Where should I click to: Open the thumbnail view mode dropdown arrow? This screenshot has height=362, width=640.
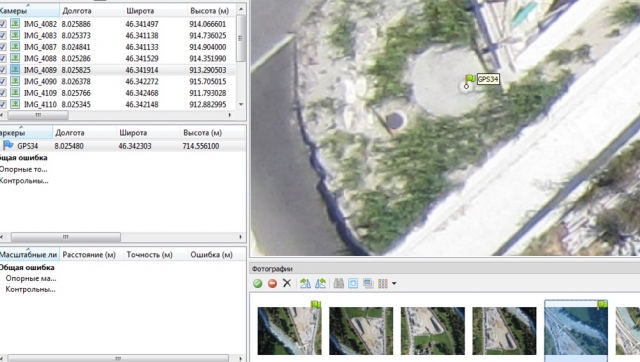[394, 283]
